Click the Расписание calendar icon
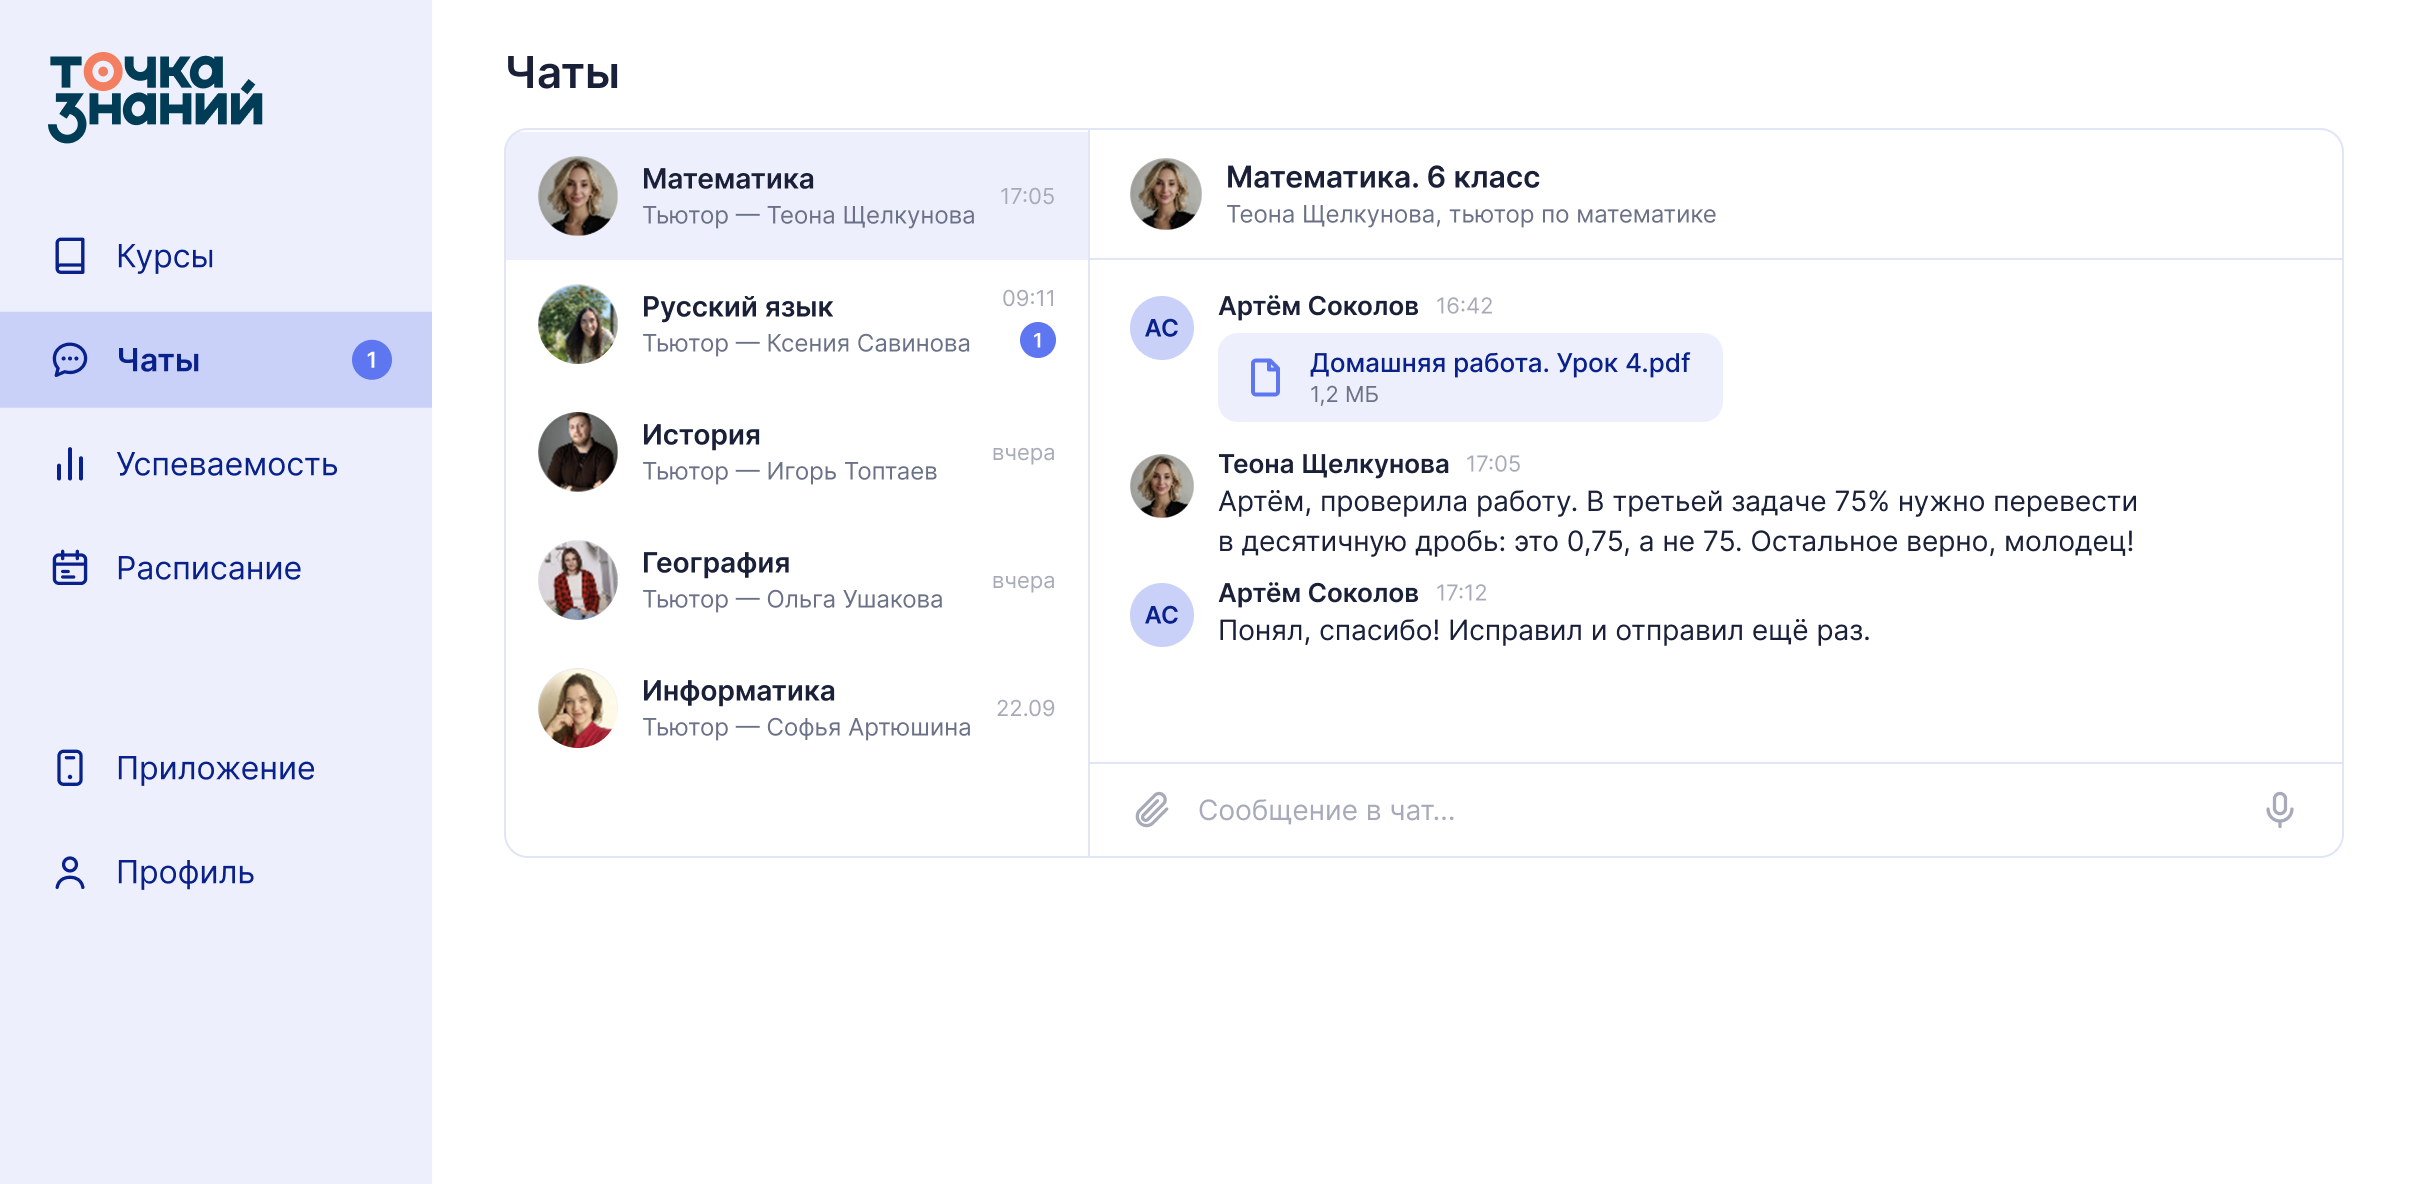Screen dimensions: 2416x1184 click(x=70, y=568)
